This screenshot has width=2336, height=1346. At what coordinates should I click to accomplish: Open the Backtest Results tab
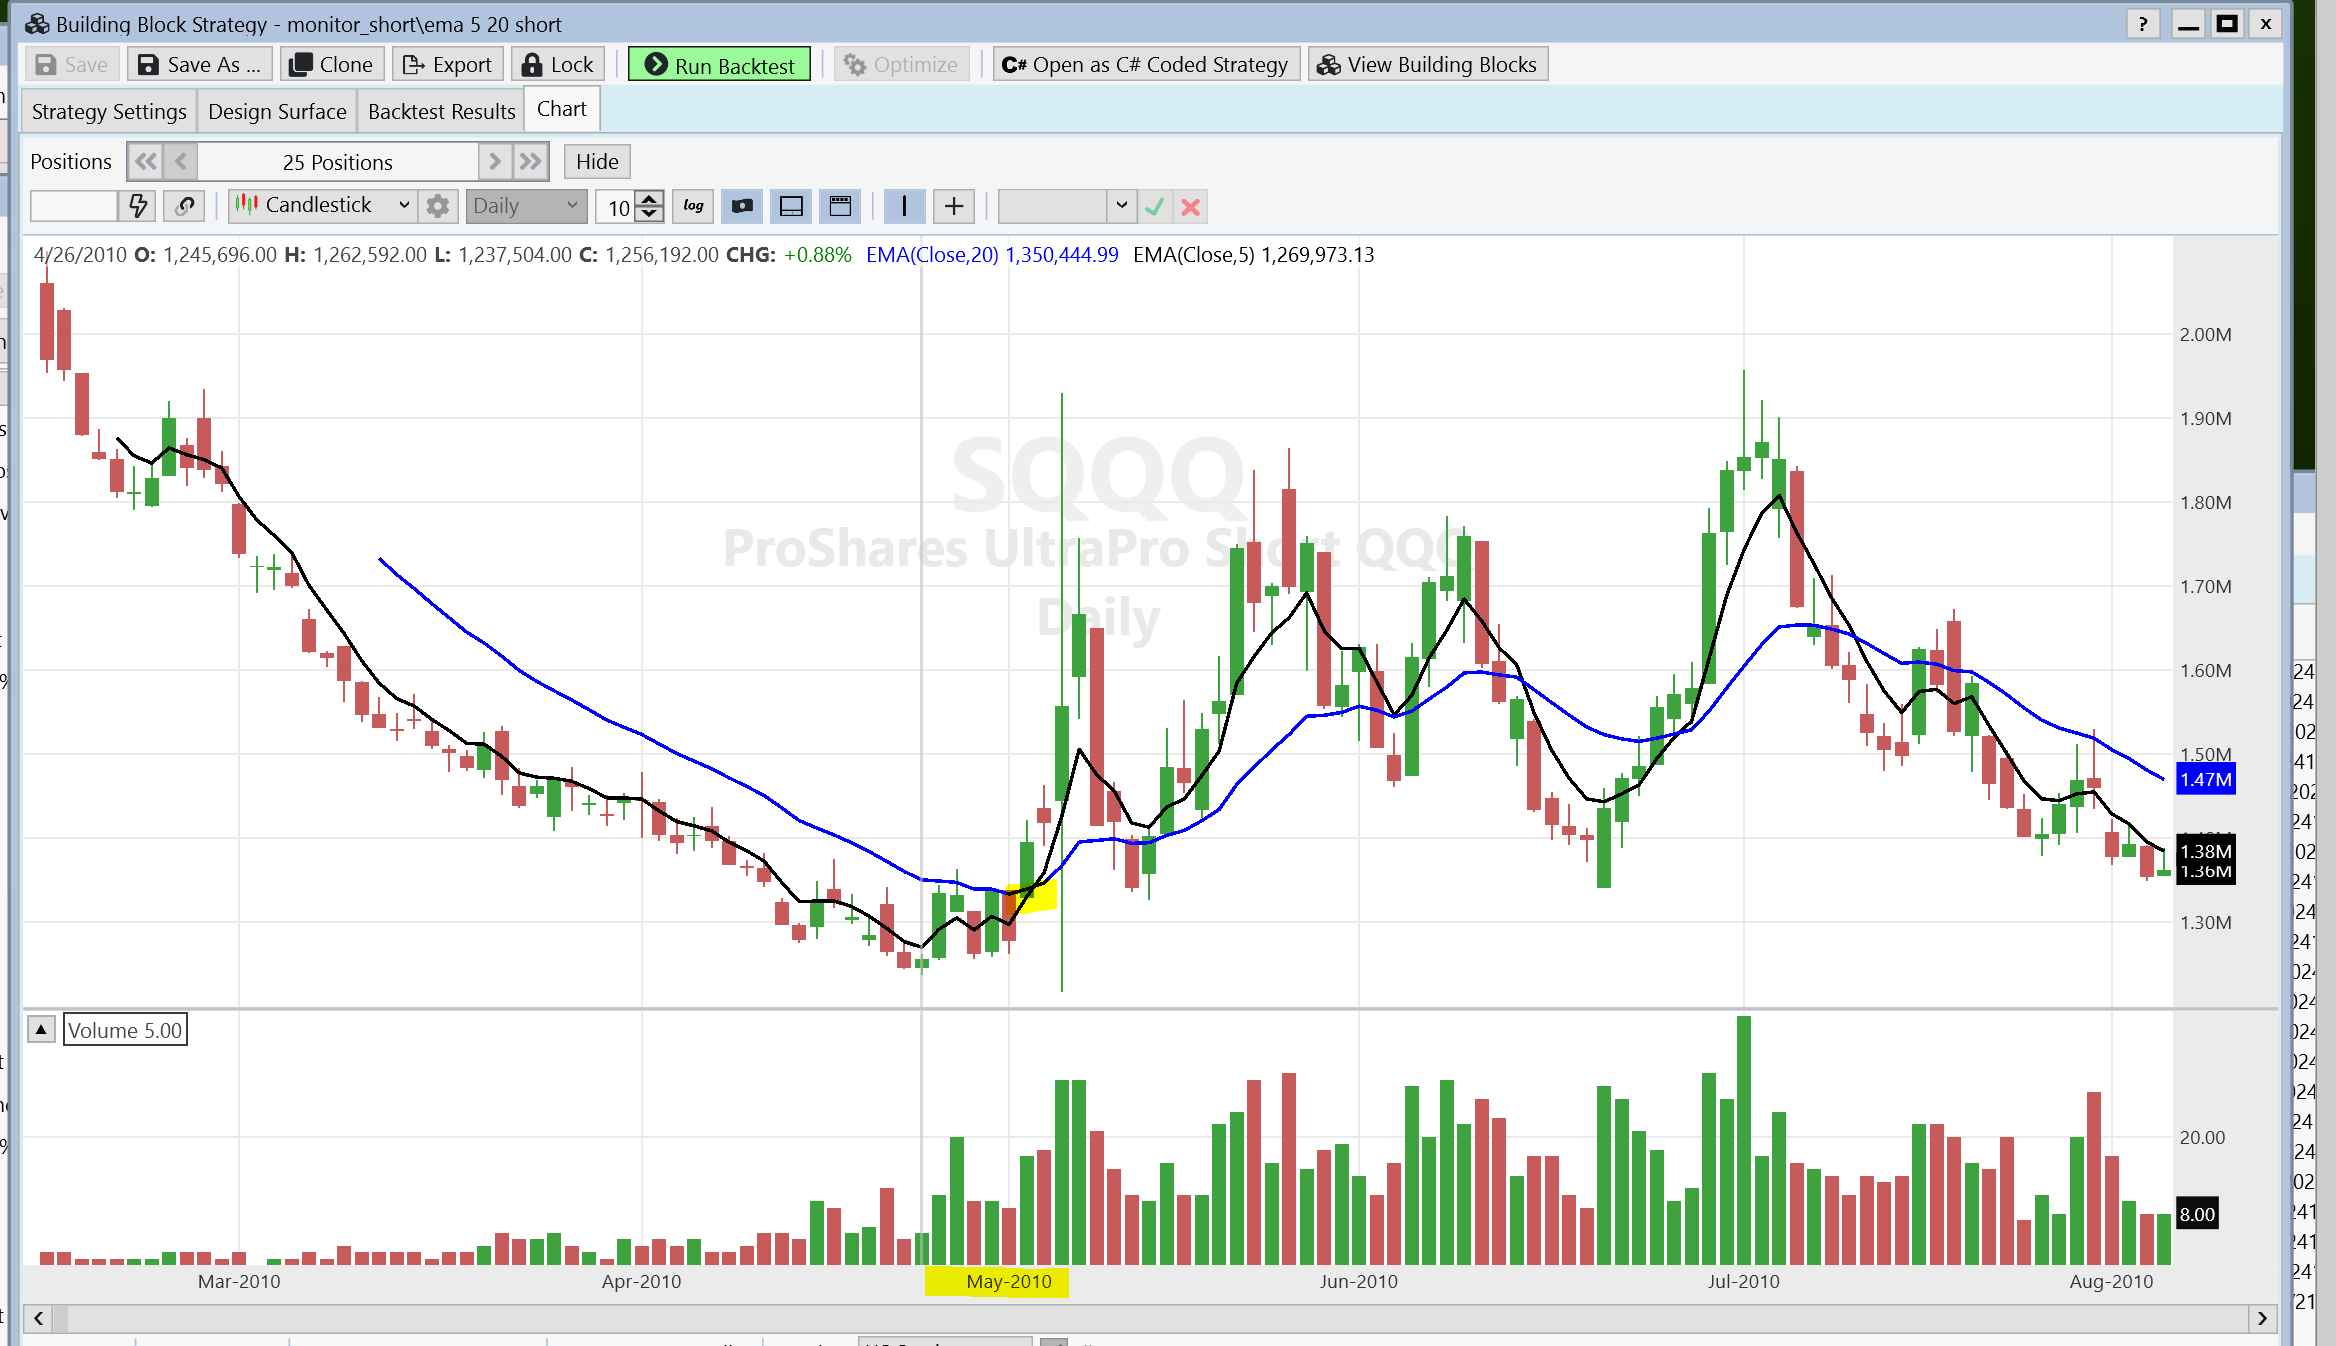pos(441,111)
